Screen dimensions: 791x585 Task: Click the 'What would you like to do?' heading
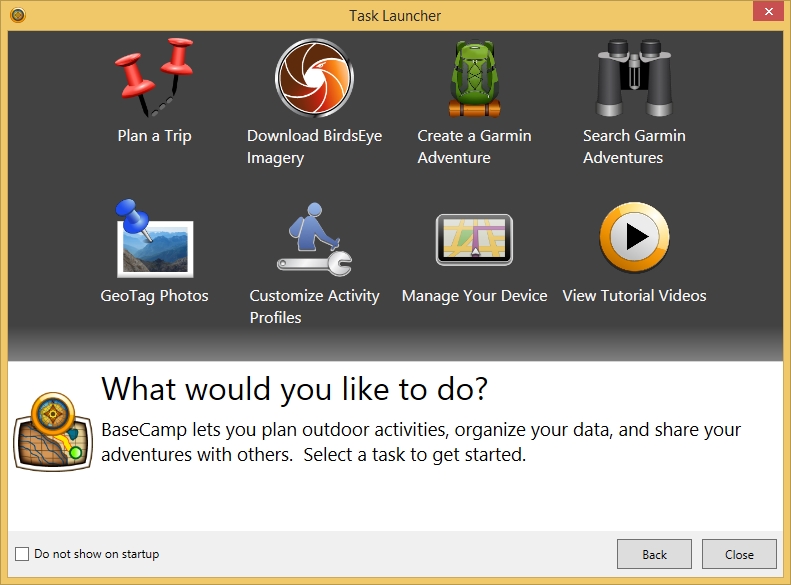[295, 389]
